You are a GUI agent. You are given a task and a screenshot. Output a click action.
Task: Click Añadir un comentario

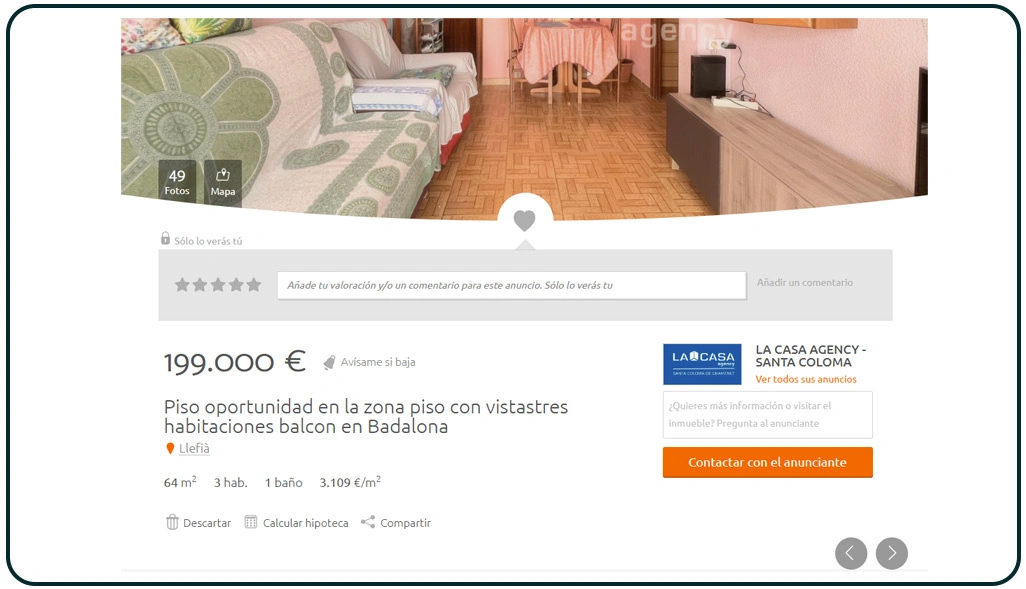804,283
